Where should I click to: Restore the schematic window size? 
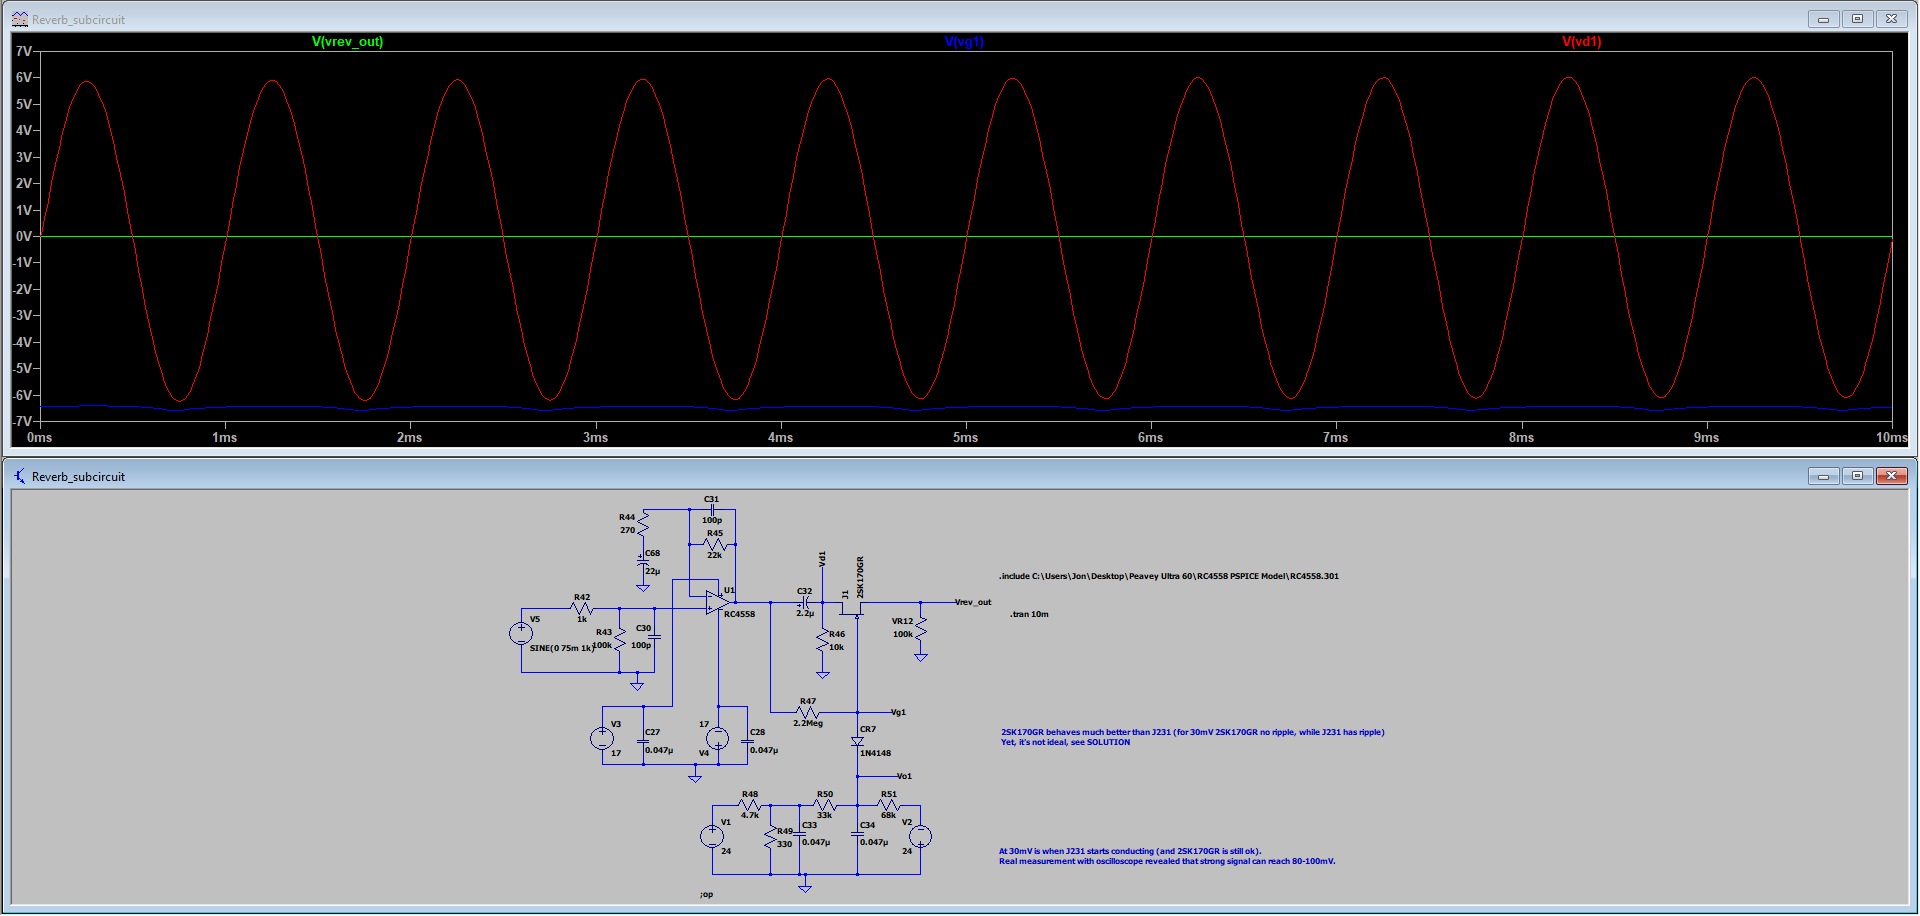pyautogui.click(x=1857, y=476)
